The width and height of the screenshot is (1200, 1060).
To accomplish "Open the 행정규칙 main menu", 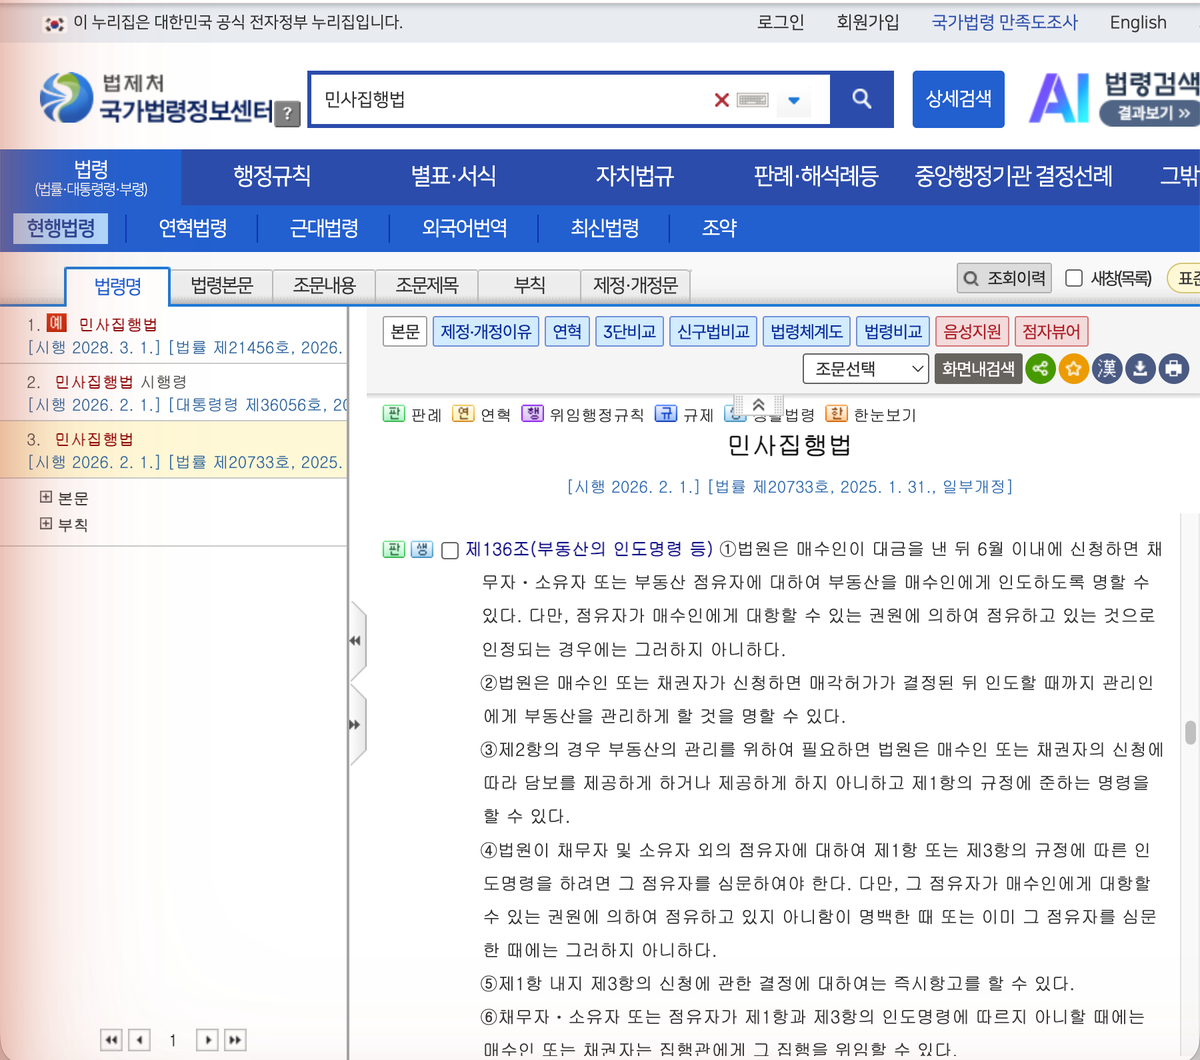I will click(x=272, y=177).
